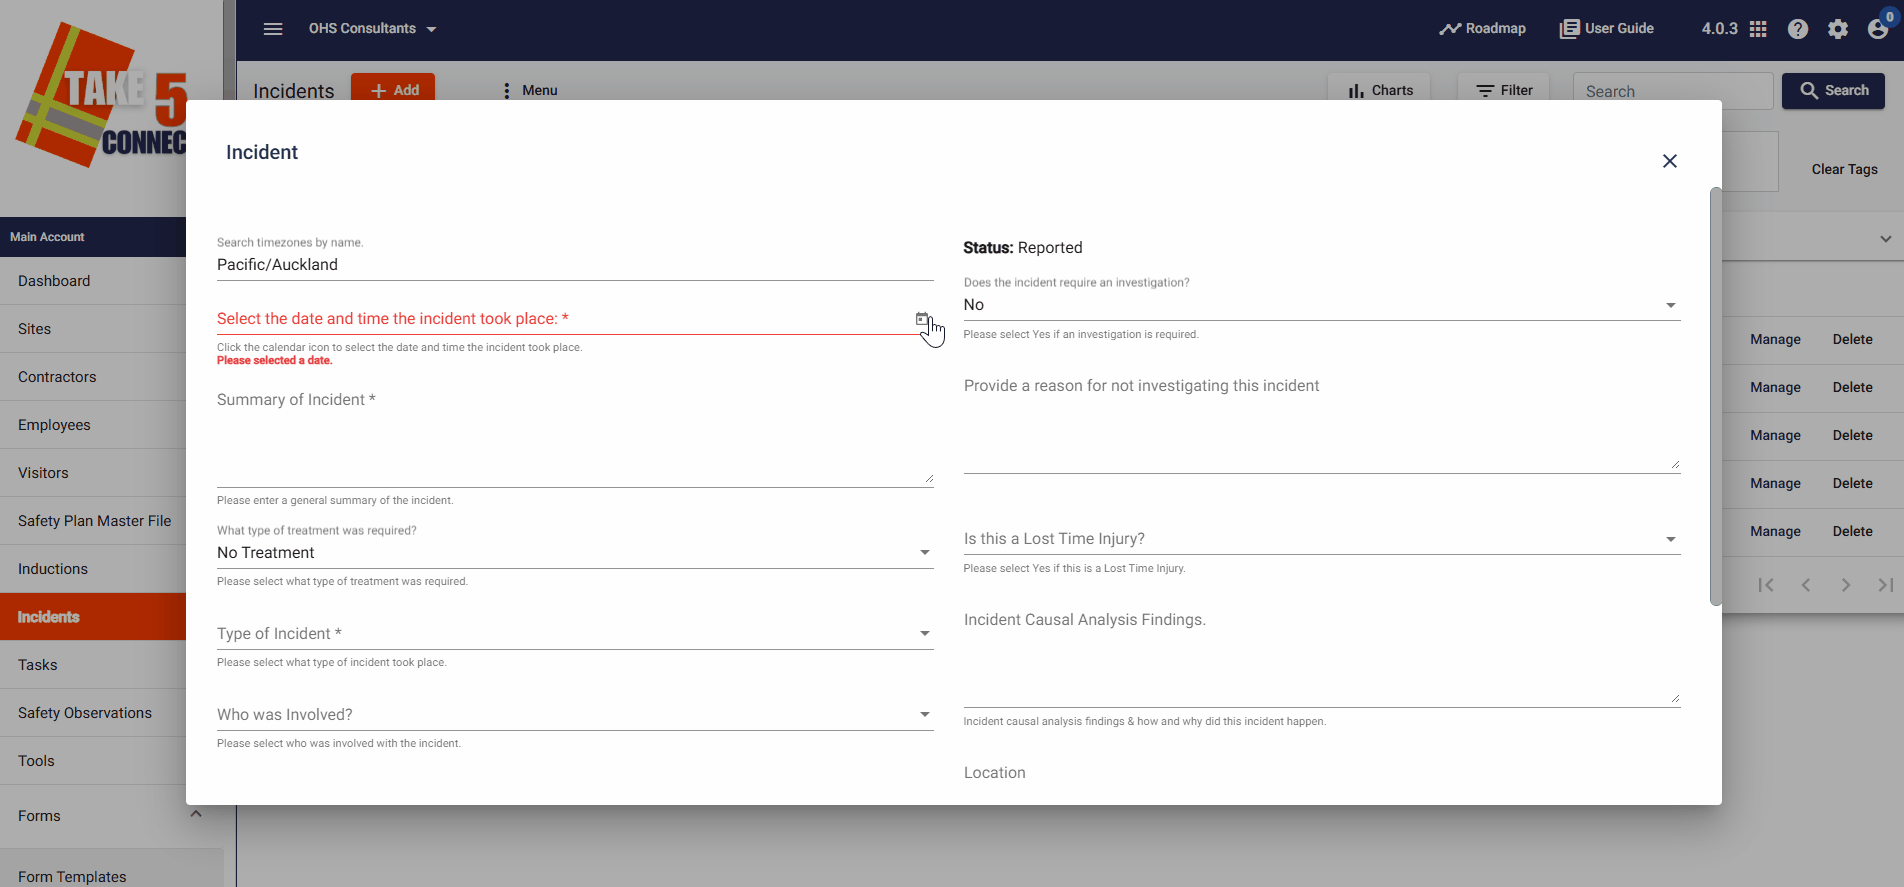
Task: Open the Roadmap page
Action: [1482, 29]
